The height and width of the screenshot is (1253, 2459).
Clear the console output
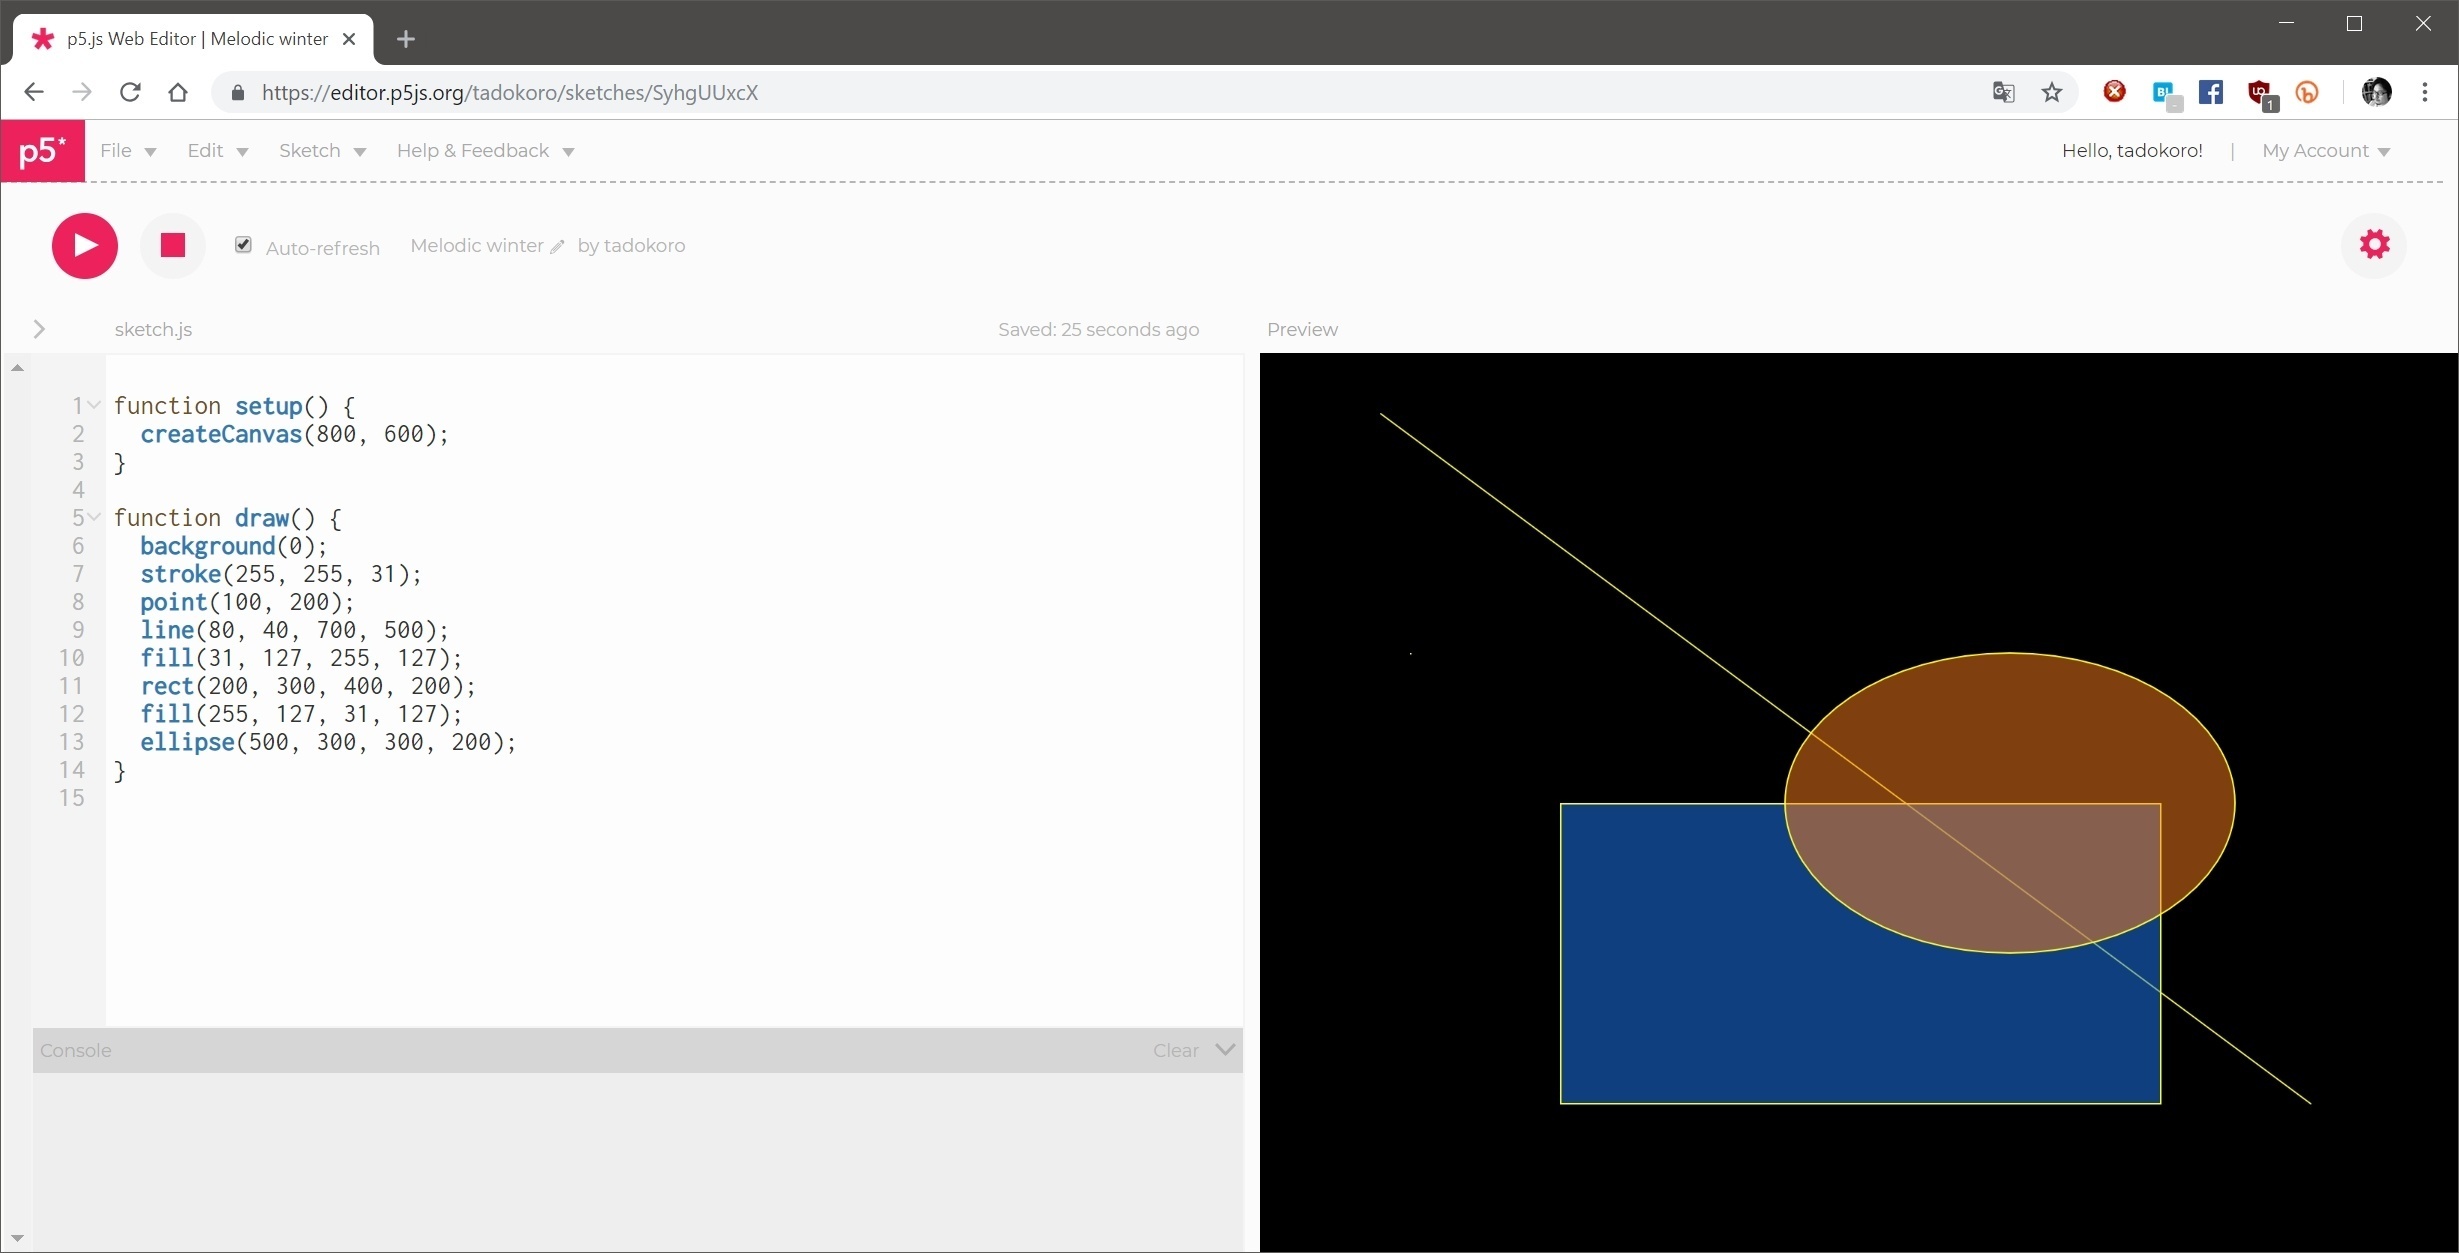pos(1174,1050)
